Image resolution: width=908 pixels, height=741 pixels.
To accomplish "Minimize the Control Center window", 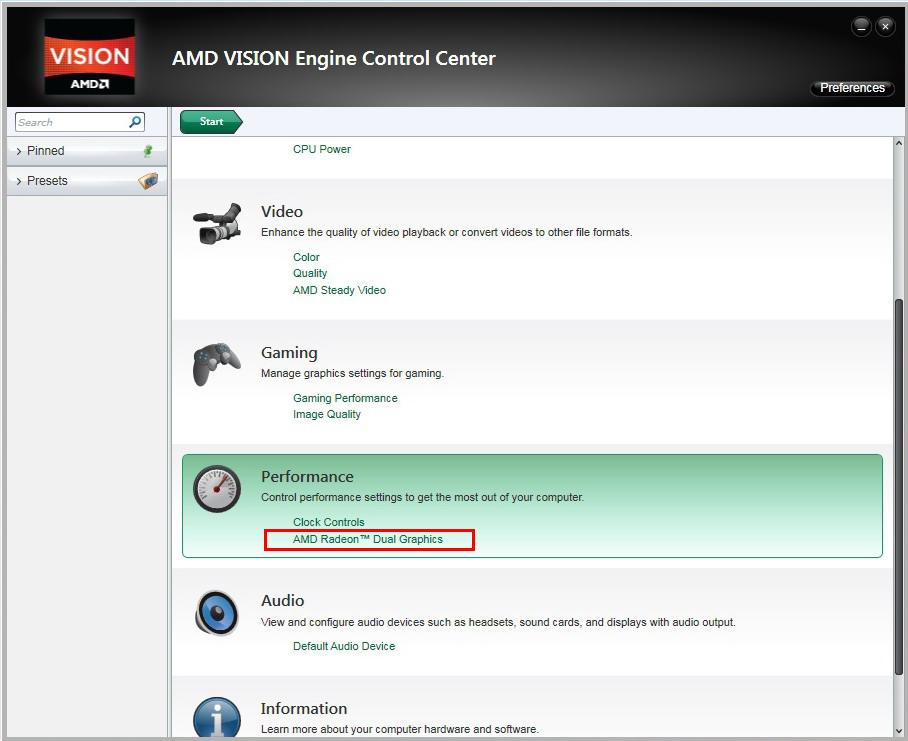I will (861, 27).
